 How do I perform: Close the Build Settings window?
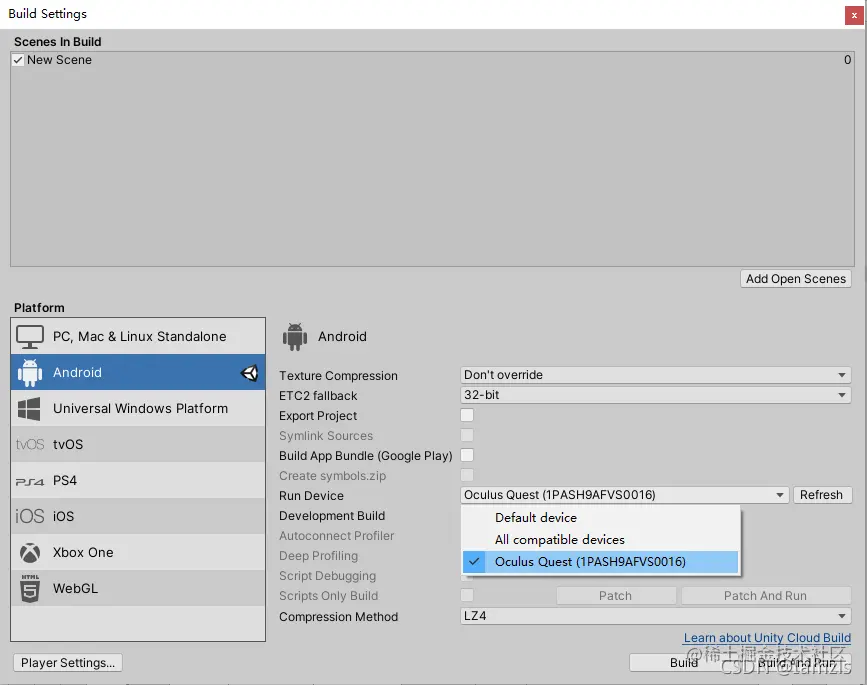pyautogui.click(x=854, y=15)
